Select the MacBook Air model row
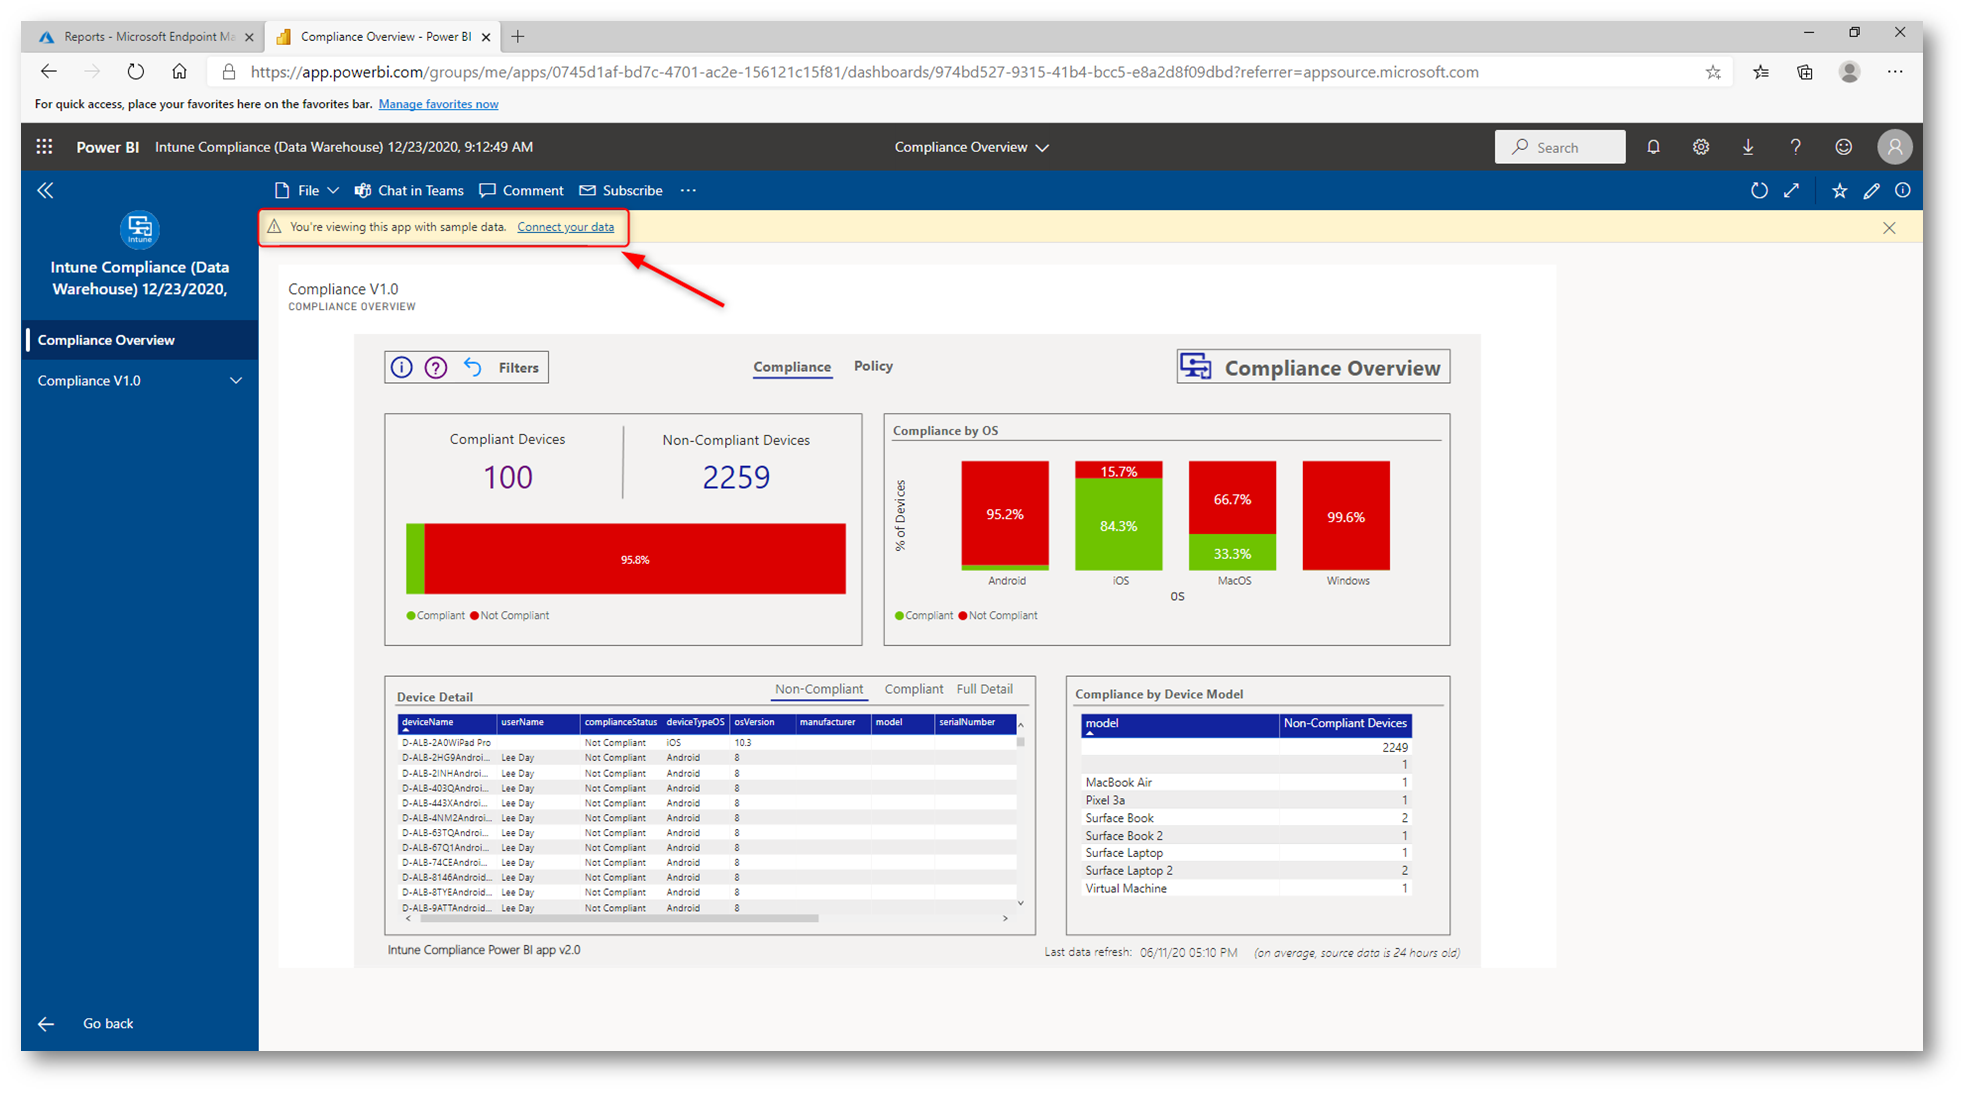The height and width of the screenshot is (1093, 1965). click(1245, 782)
